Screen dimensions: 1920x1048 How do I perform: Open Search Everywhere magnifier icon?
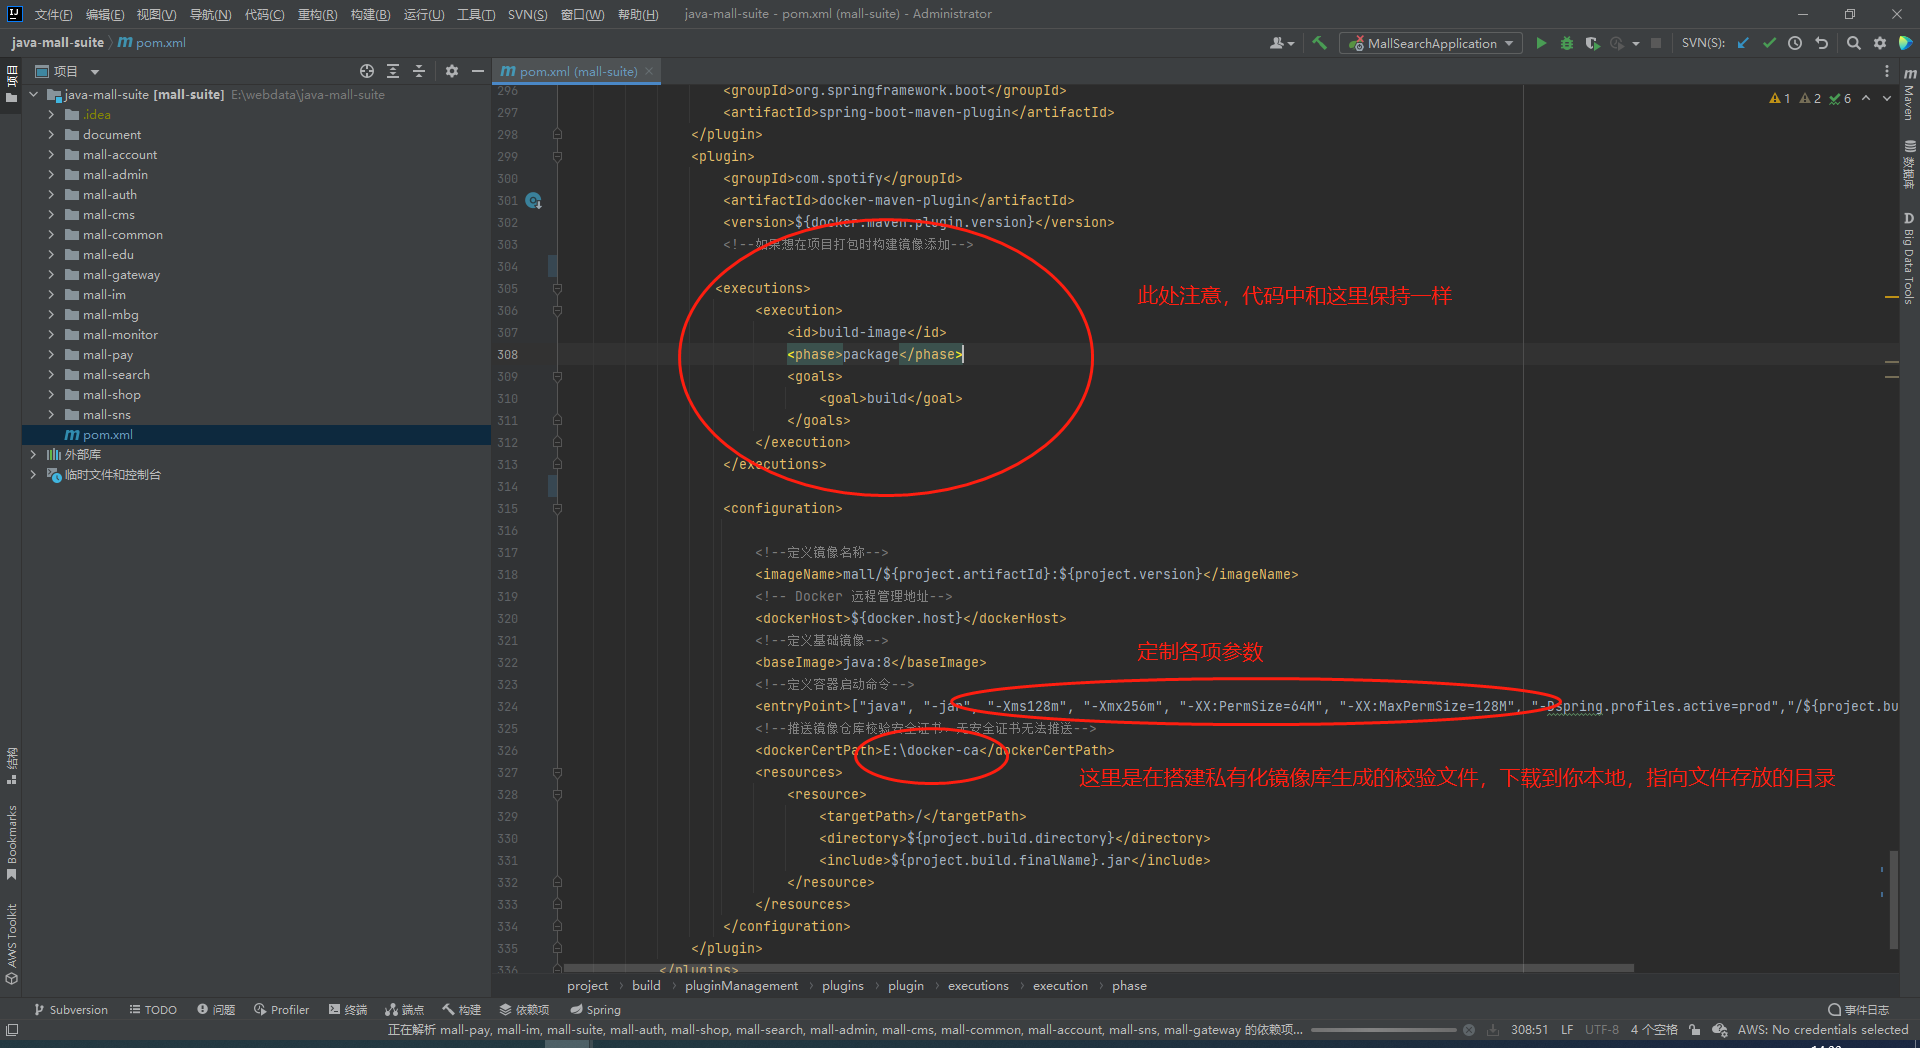[1853, 43]
